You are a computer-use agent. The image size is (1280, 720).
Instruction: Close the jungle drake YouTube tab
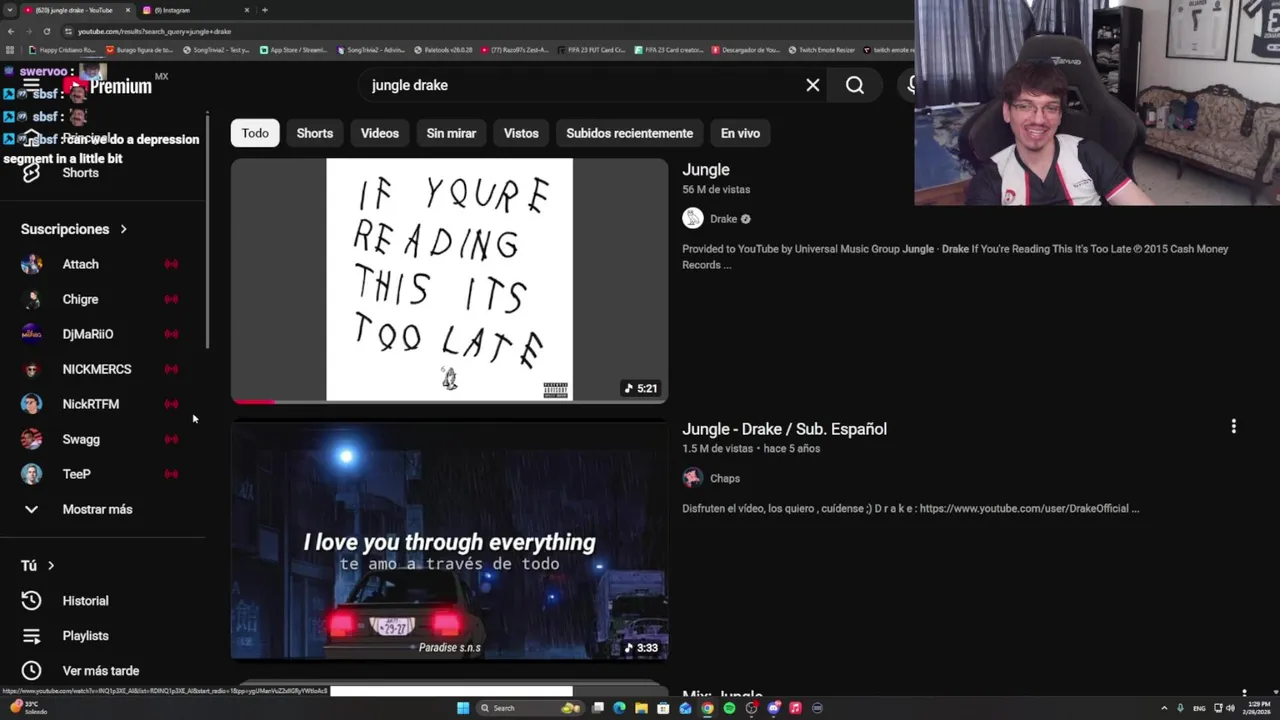click(x=129, y=10)
